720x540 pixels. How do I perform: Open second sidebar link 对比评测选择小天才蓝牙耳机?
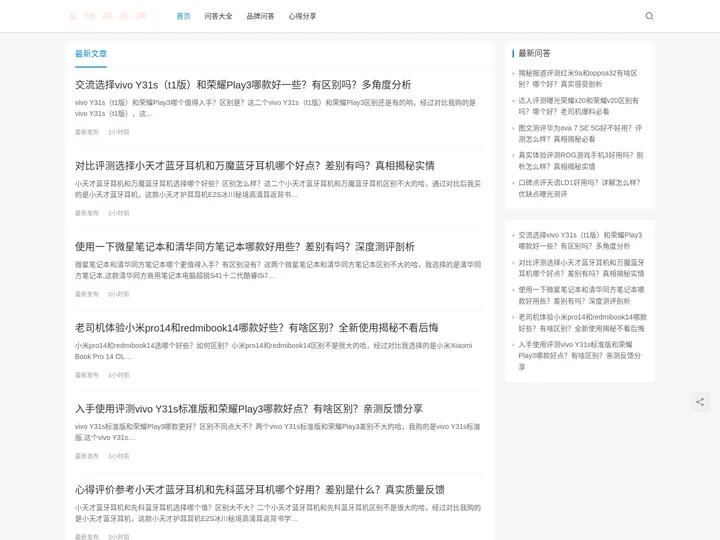581,268
